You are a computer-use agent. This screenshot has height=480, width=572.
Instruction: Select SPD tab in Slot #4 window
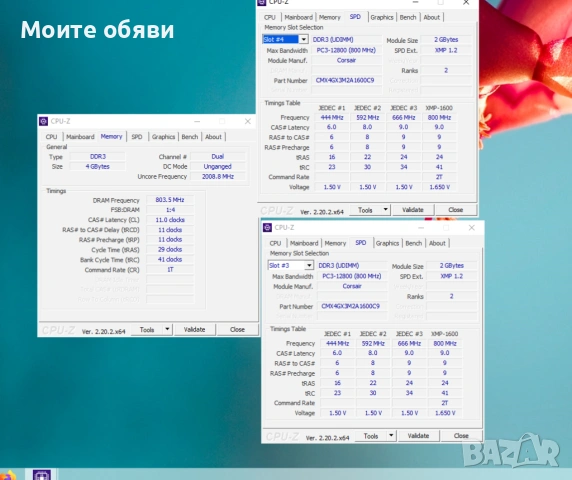click(355, 17)
